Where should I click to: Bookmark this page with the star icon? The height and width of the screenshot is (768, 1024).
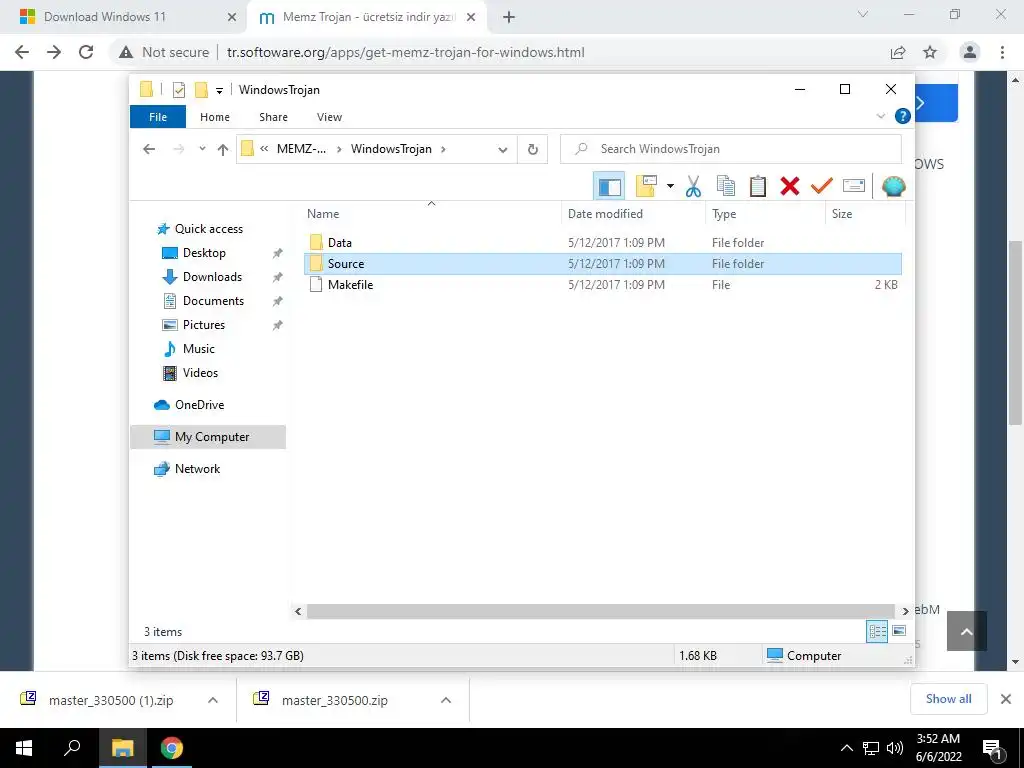[930, 52]
